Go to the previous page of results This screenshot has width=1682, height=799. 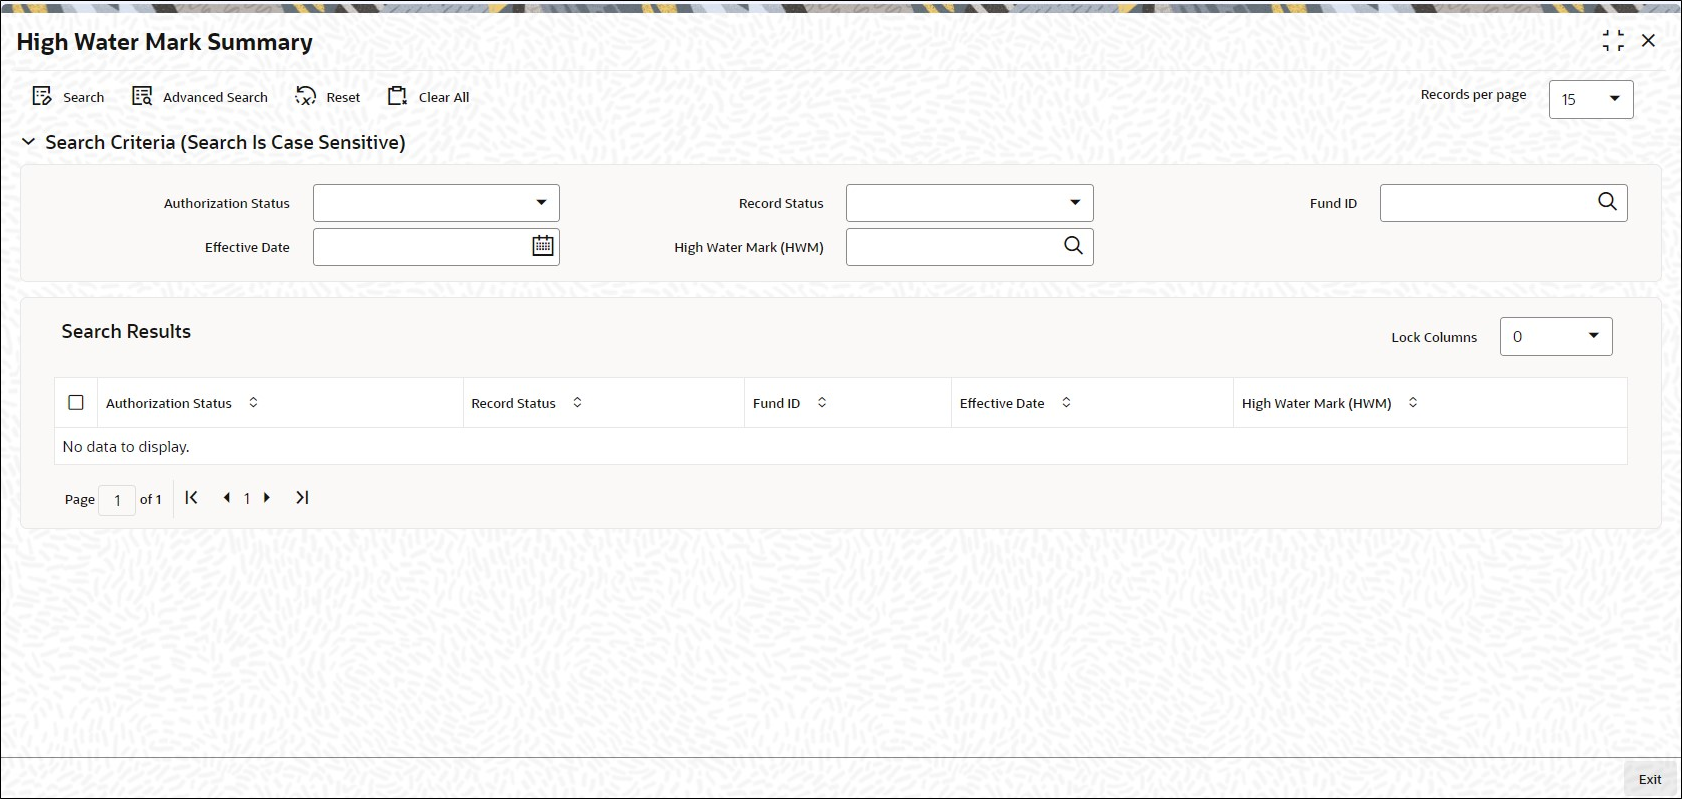click(227, 498)
